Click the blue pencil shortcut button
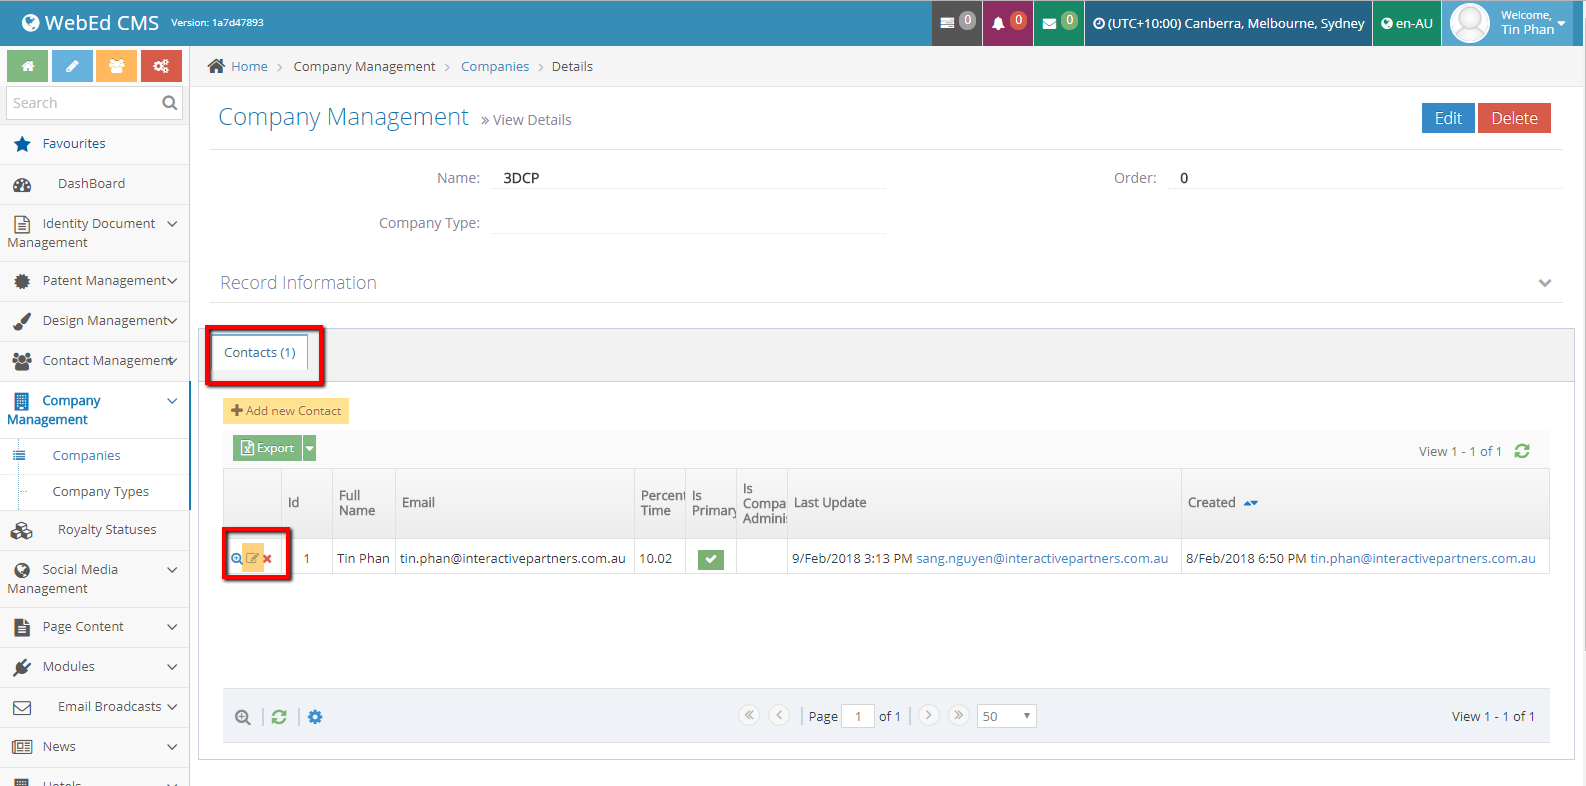This screenshot has height=786, width=1586. (x=72, y=66)
